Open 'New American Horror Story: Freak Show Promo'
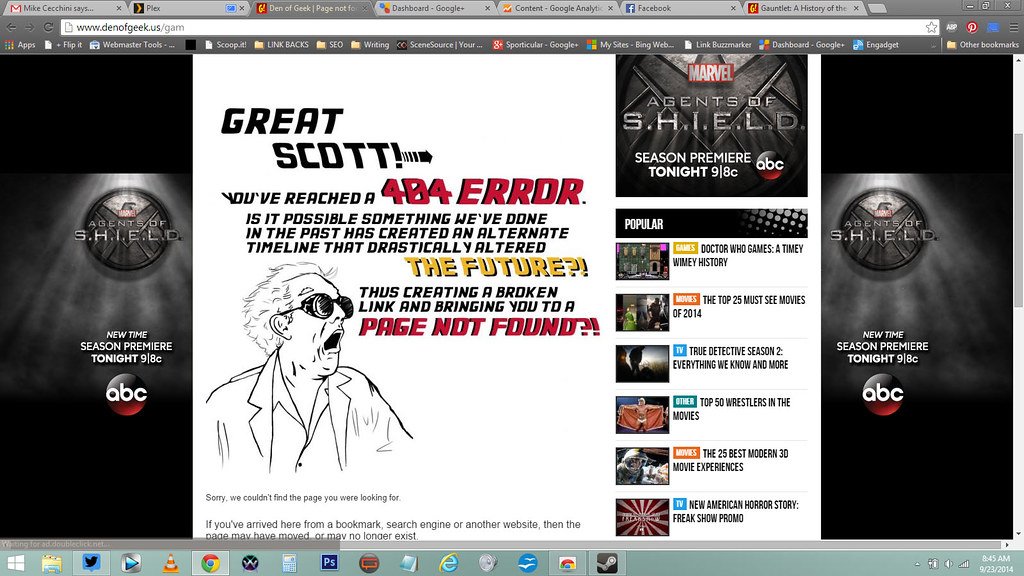 (736, 511)
